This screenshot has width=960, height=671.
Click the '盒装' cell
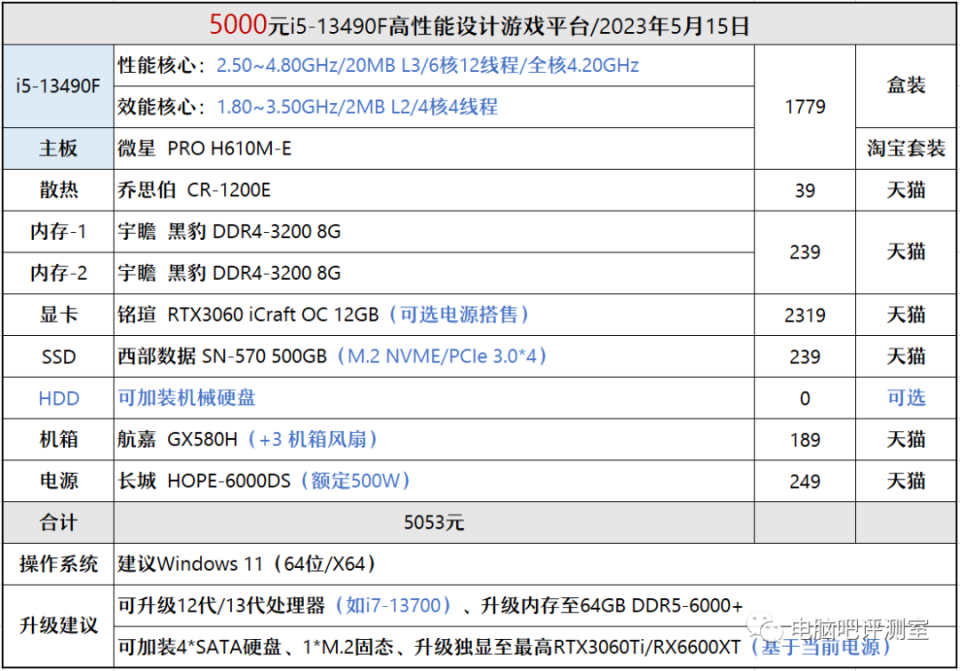point(906,86)
